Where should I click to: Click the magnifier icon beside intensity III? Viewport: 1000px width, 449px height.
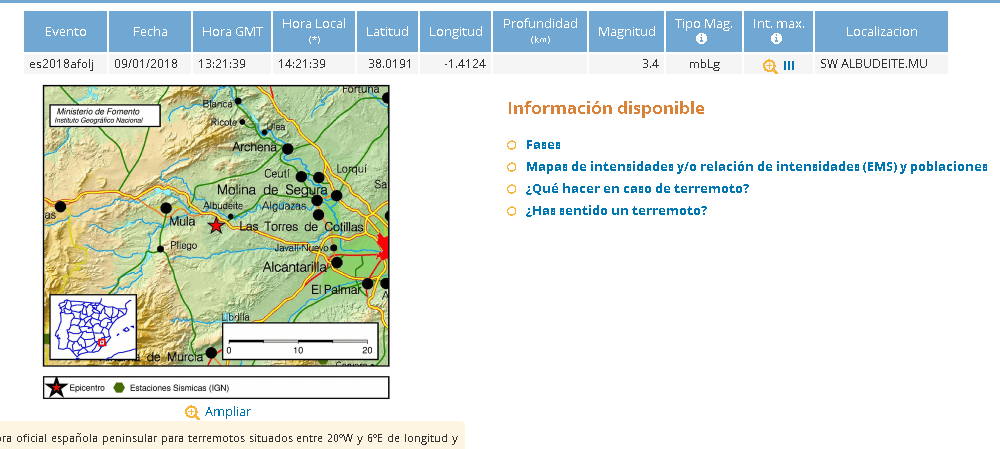(769, 65)
